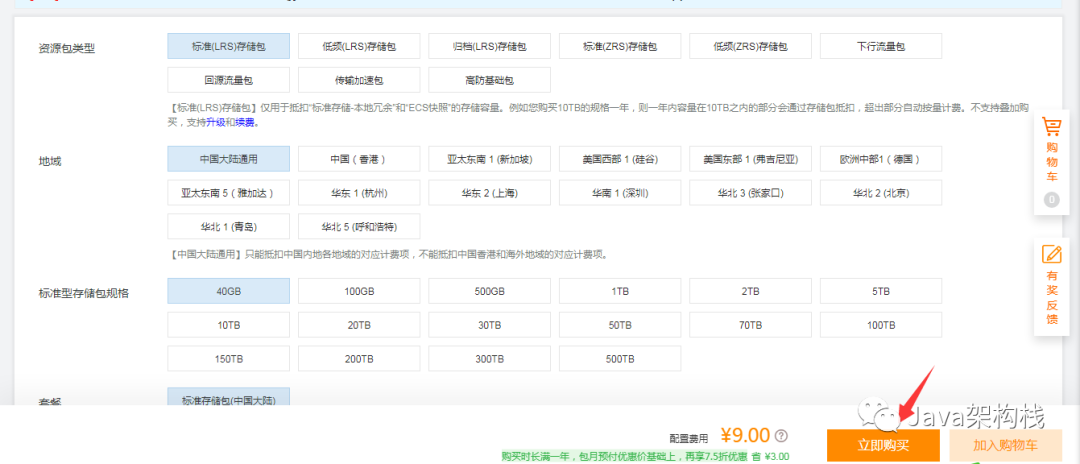Select region 中国大陆通用
This screenshot has width=1080, height=464.
[228, 159]
